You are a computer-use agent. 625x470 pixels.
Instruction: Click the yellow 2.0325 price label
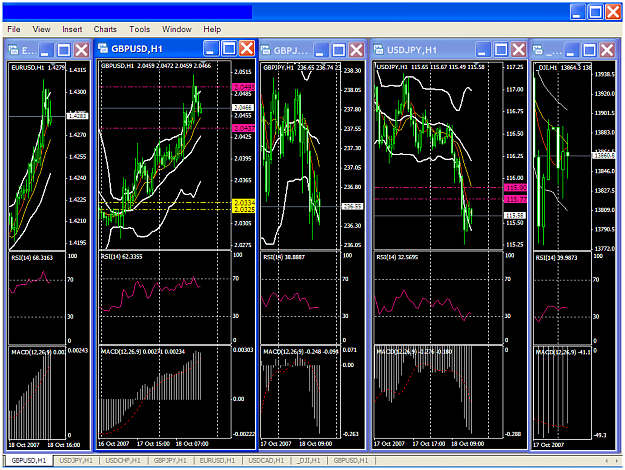(244, 210)
